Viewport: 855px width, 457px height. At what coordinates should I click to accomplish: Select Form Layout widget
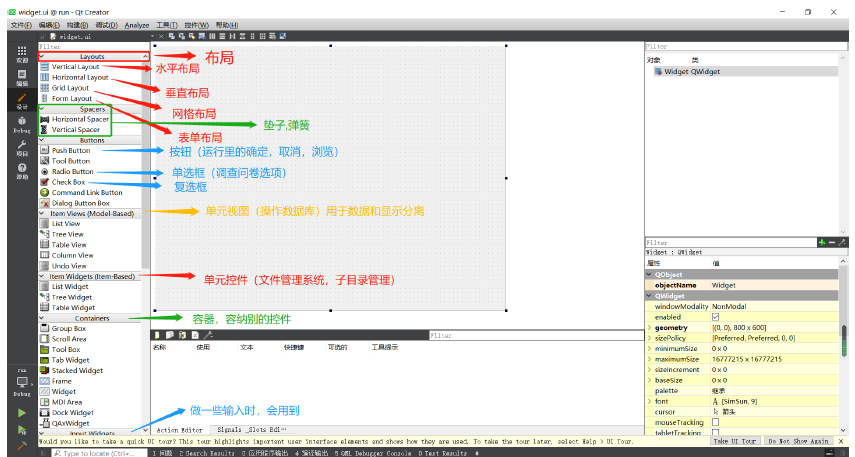65,98
